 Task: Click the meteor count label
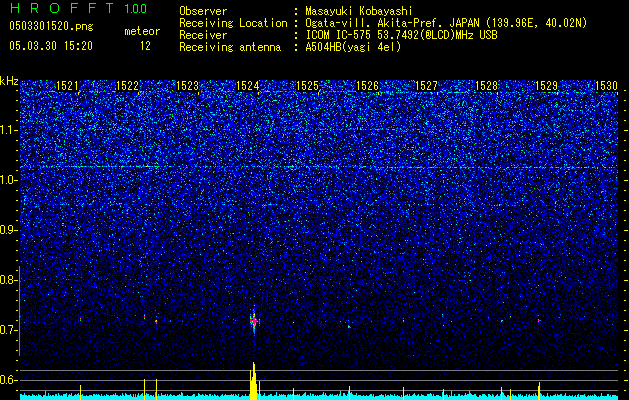142,31
